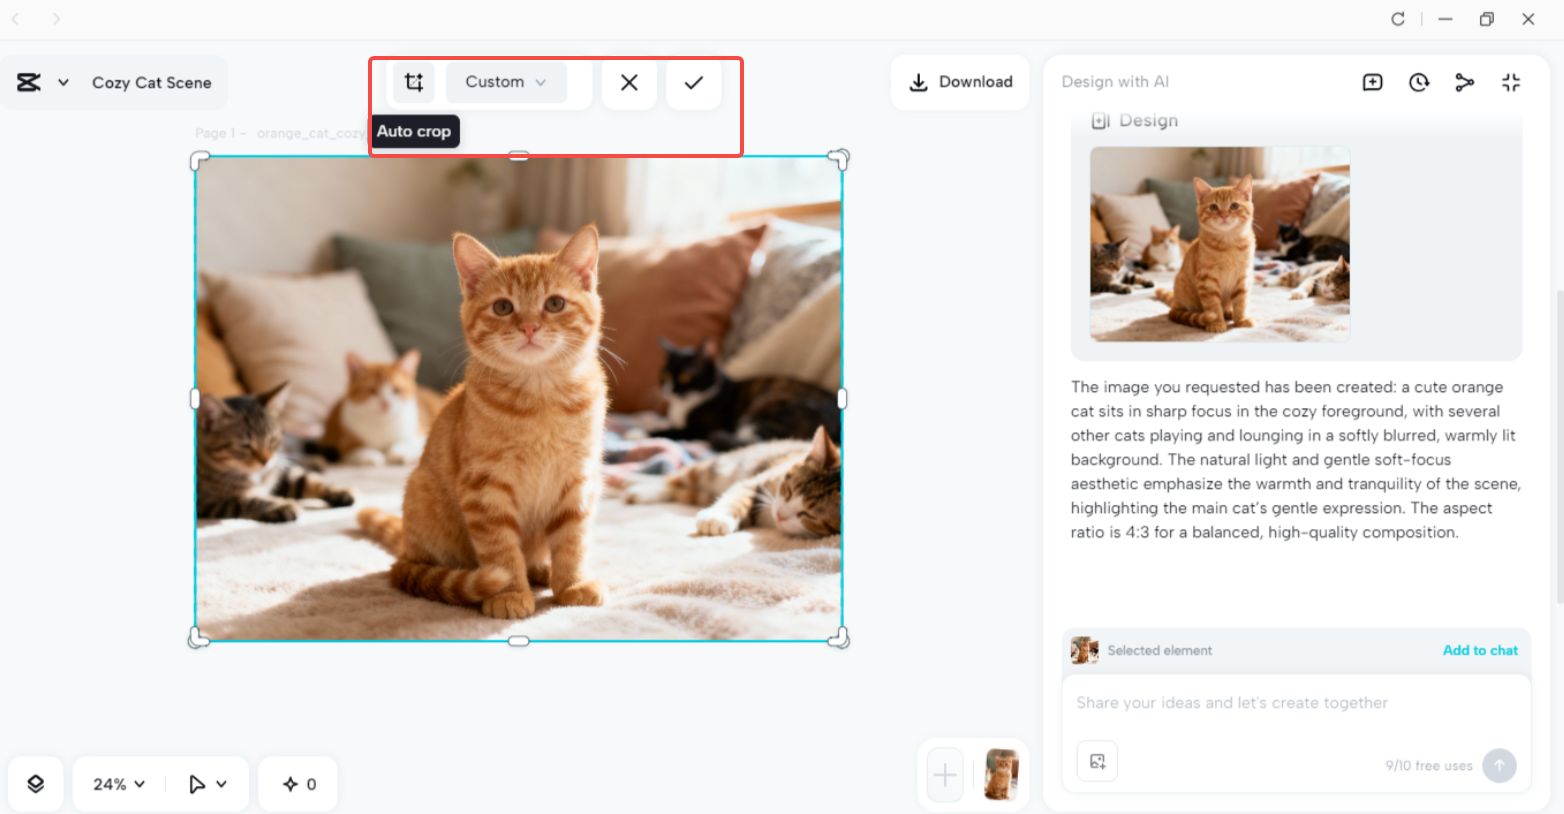Open the 24% zoom level dropdown
The height and width of the screenshot is (814, 1564).
[x=117, y=784]
